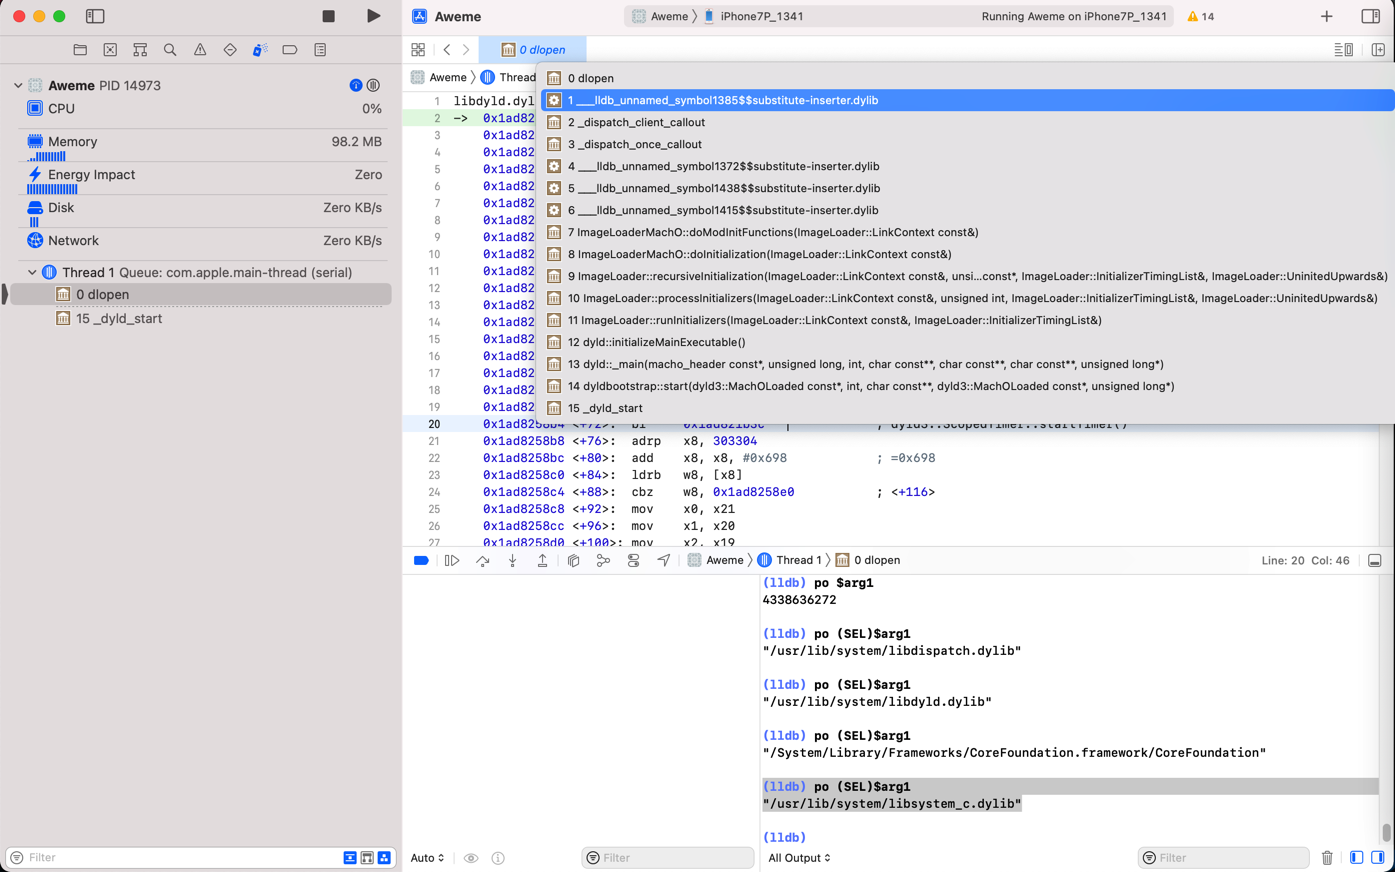Screen dimensions: 1395x872
Task: Open Debug Memory Graph
Action: click(603, 561)
